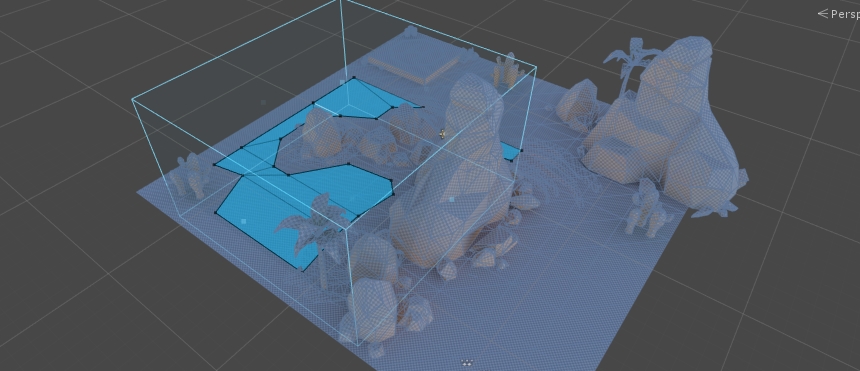Grab the volume box handle on its left face

tap(263, 102)
